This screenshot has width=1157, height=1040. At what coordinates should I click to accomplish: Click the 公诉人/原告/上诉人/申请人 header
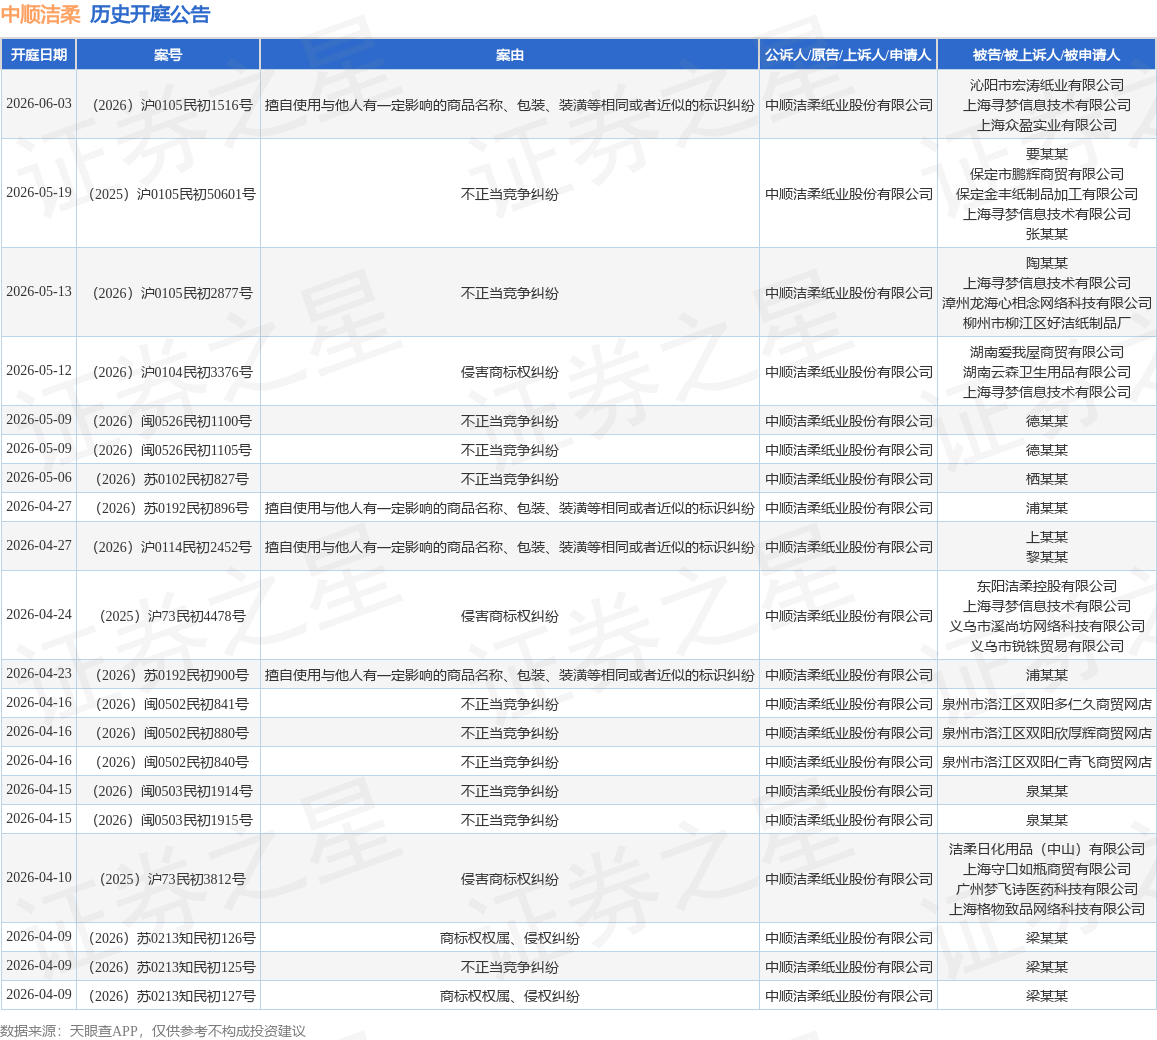point(848,55)
